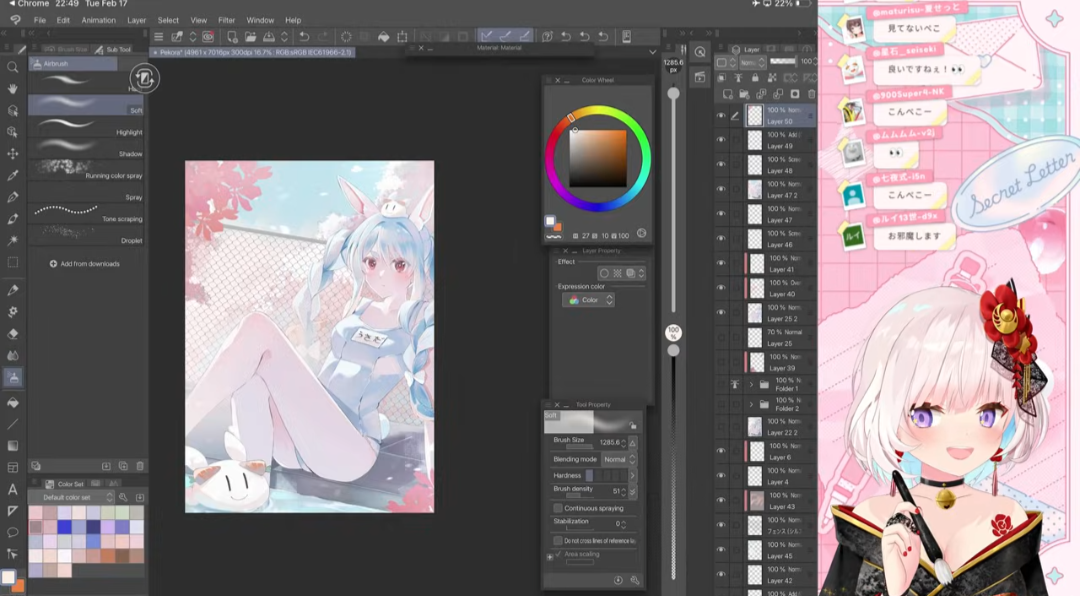Tap the canvas flip/rotate floating button
Screen dimensions: 1080x596
144,78
